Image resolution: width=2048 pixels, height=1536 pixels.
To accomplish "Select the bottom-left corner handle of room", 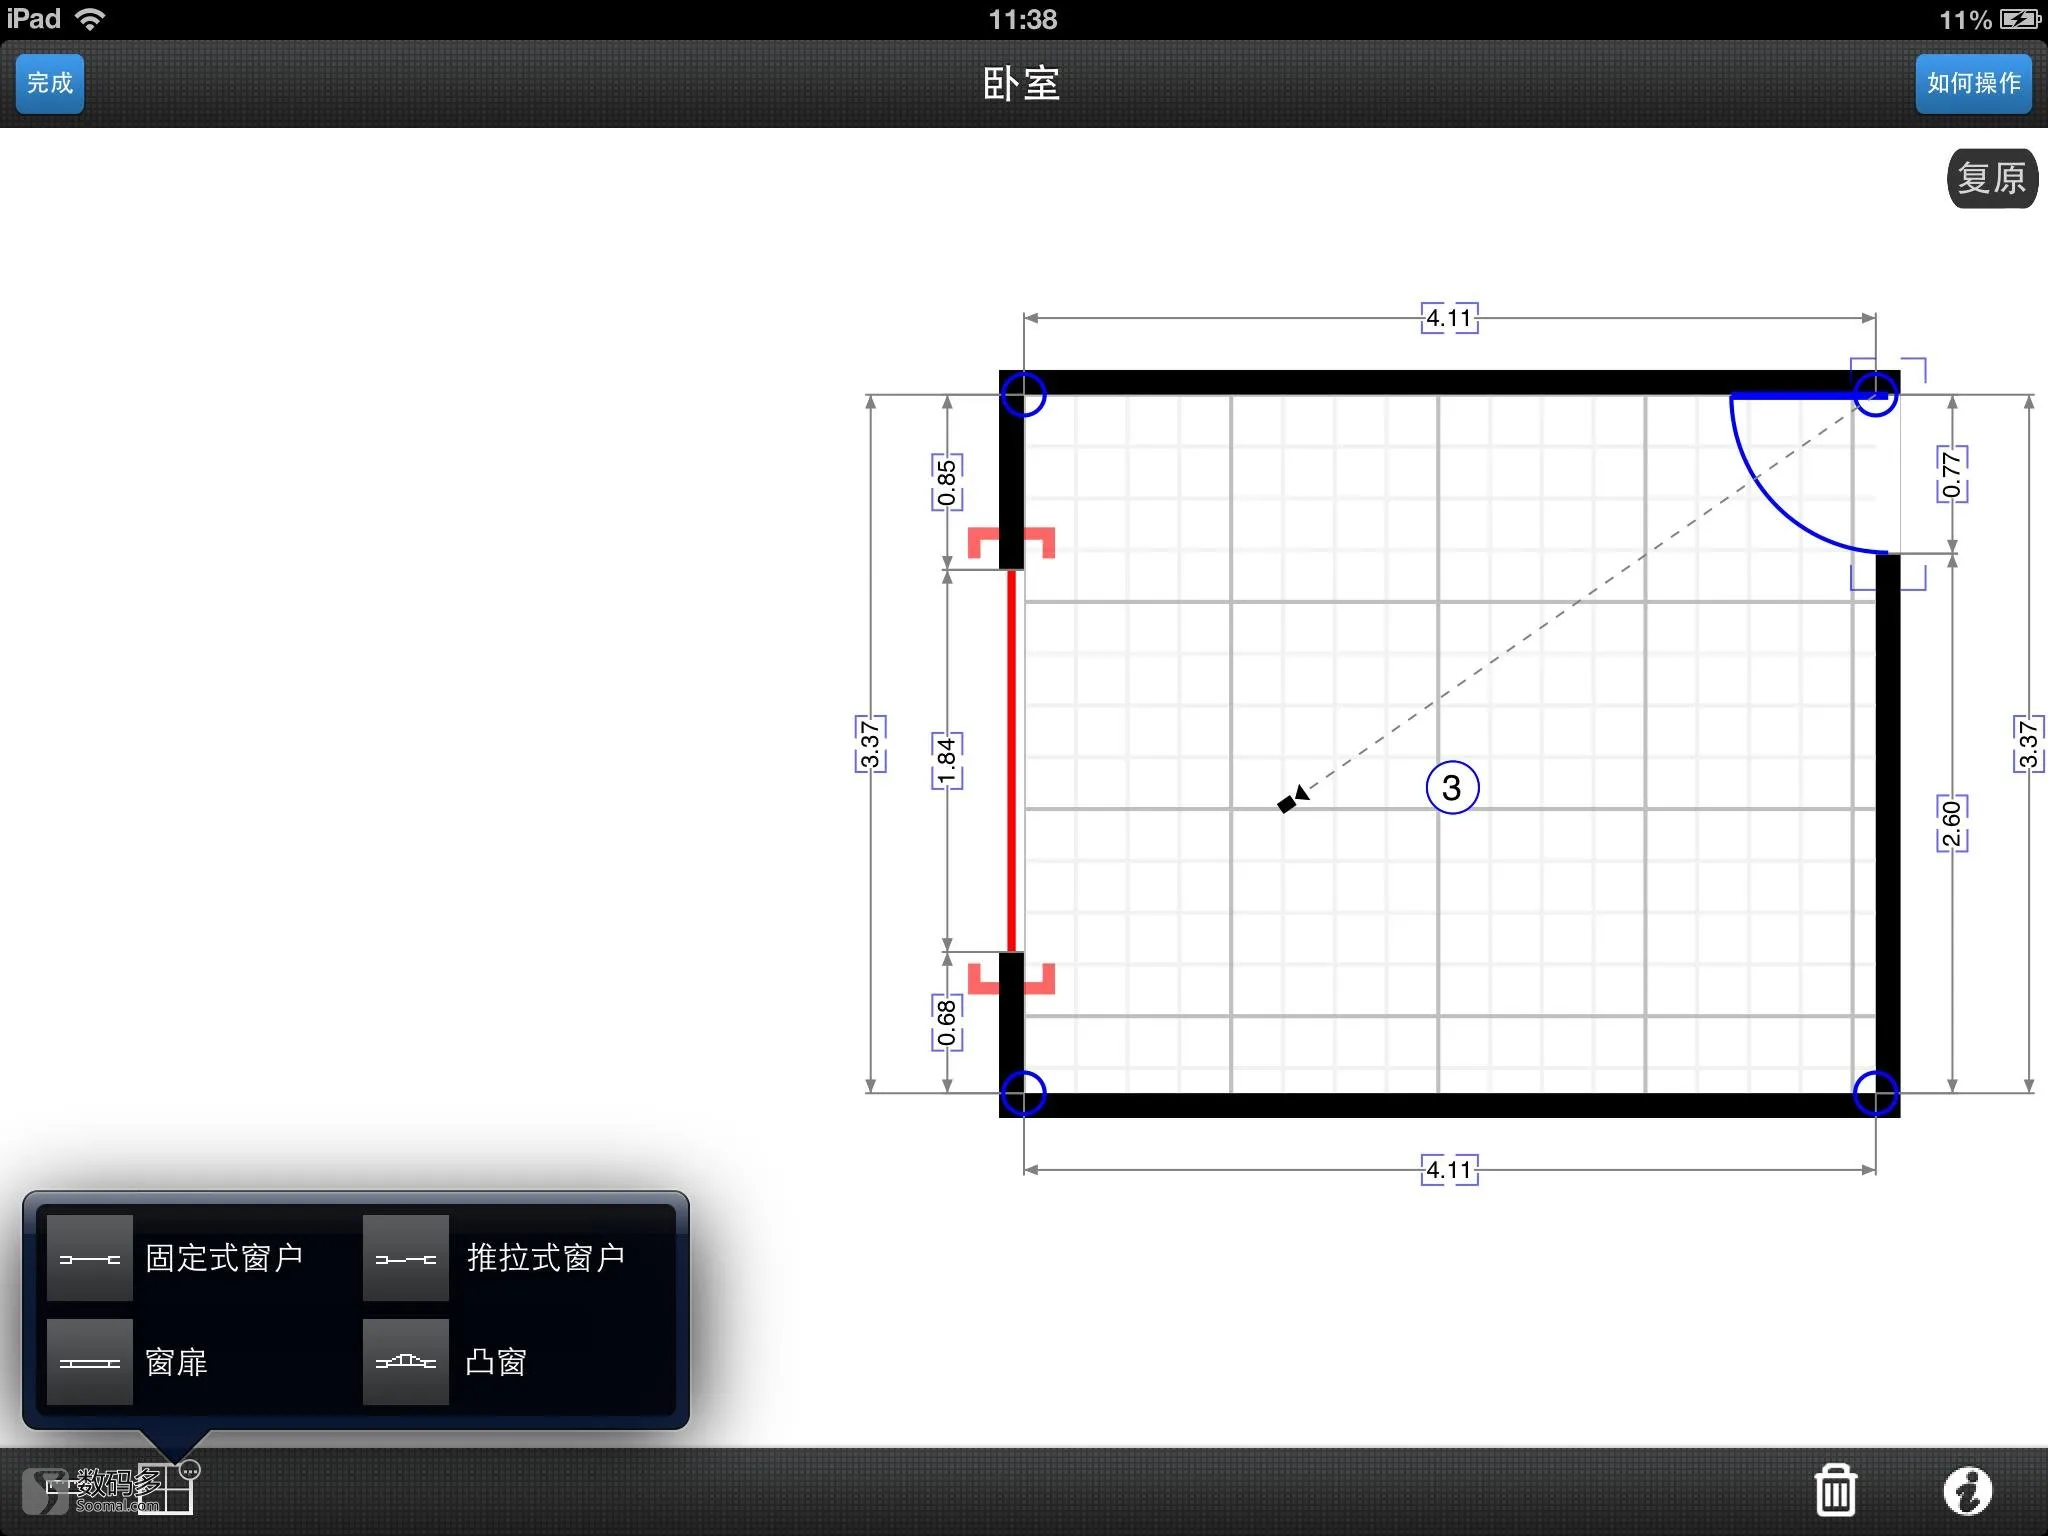I will (1023, 1093).
